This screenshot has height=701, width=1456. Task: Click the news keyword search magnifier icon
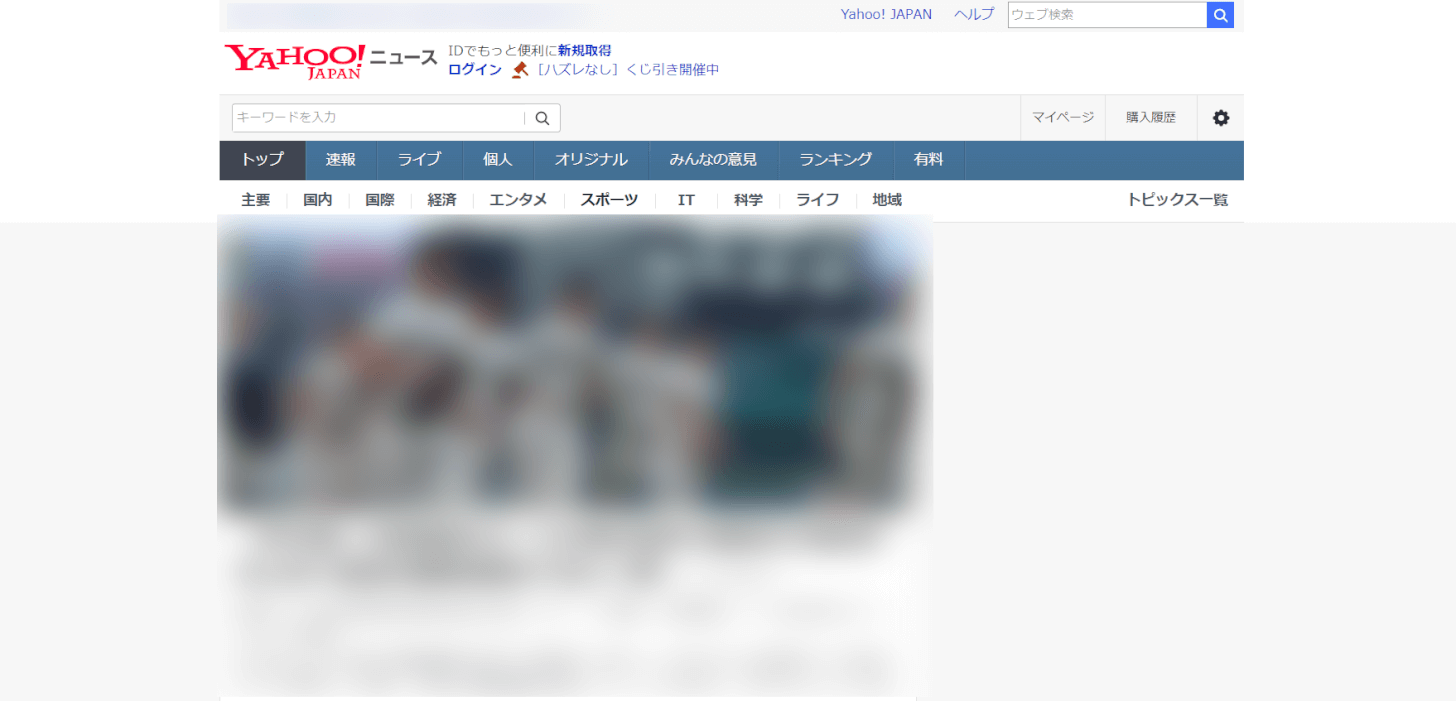tap(542, 118)
